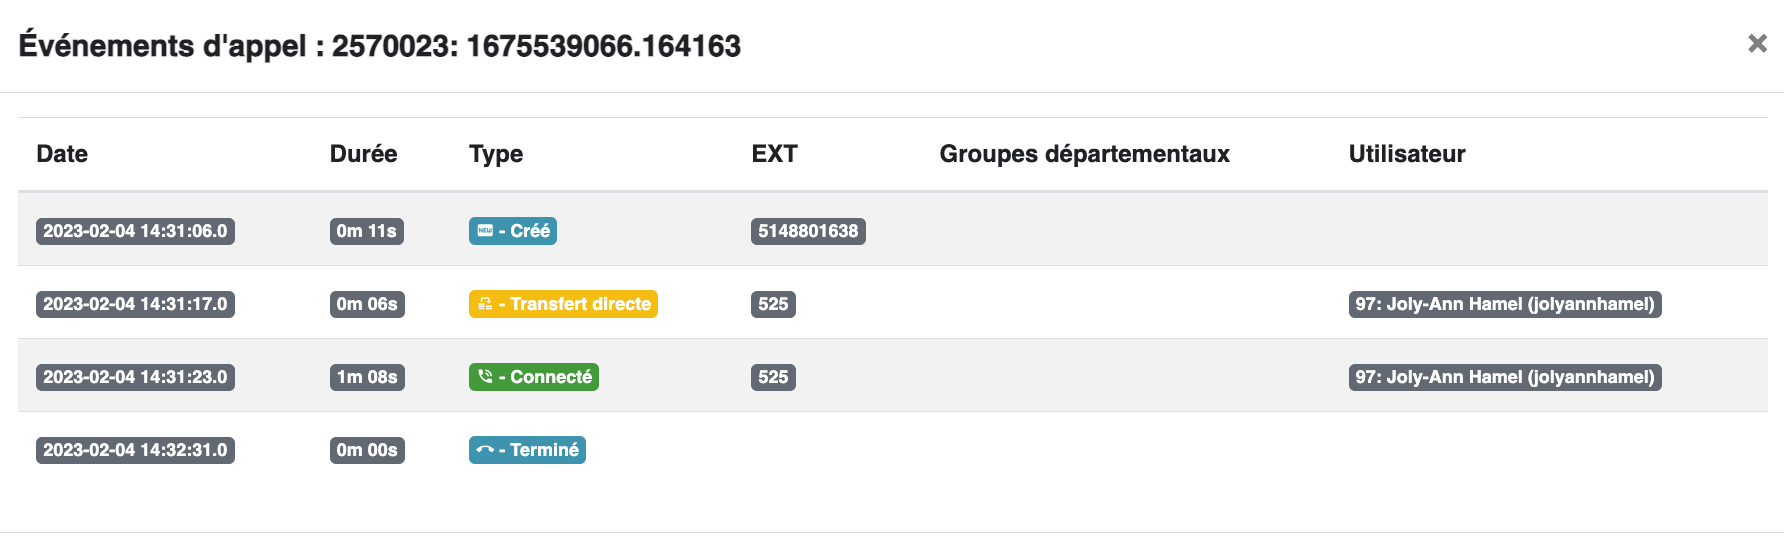The width and height of the screenshot is (1784, 558).
Task: Click the Durée column header
Action: (x=363, y=154)
